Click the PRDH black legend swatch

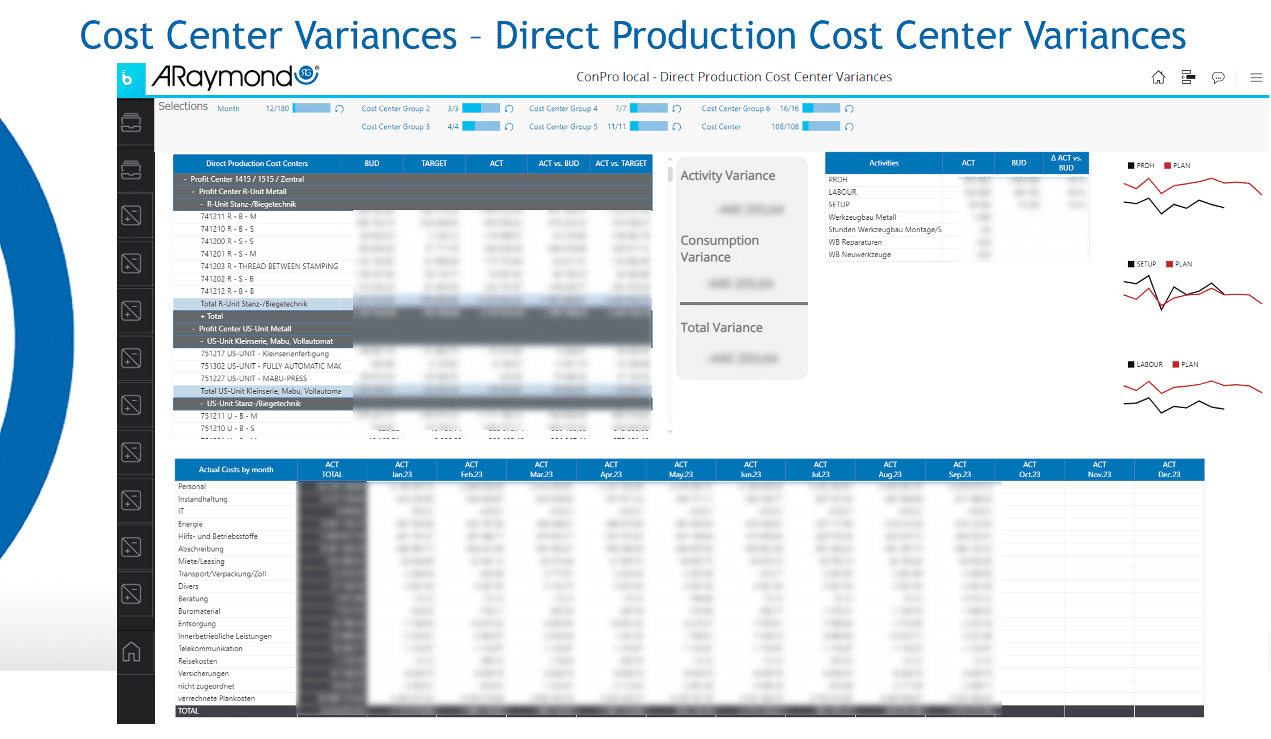click(x=1130, y=165)
